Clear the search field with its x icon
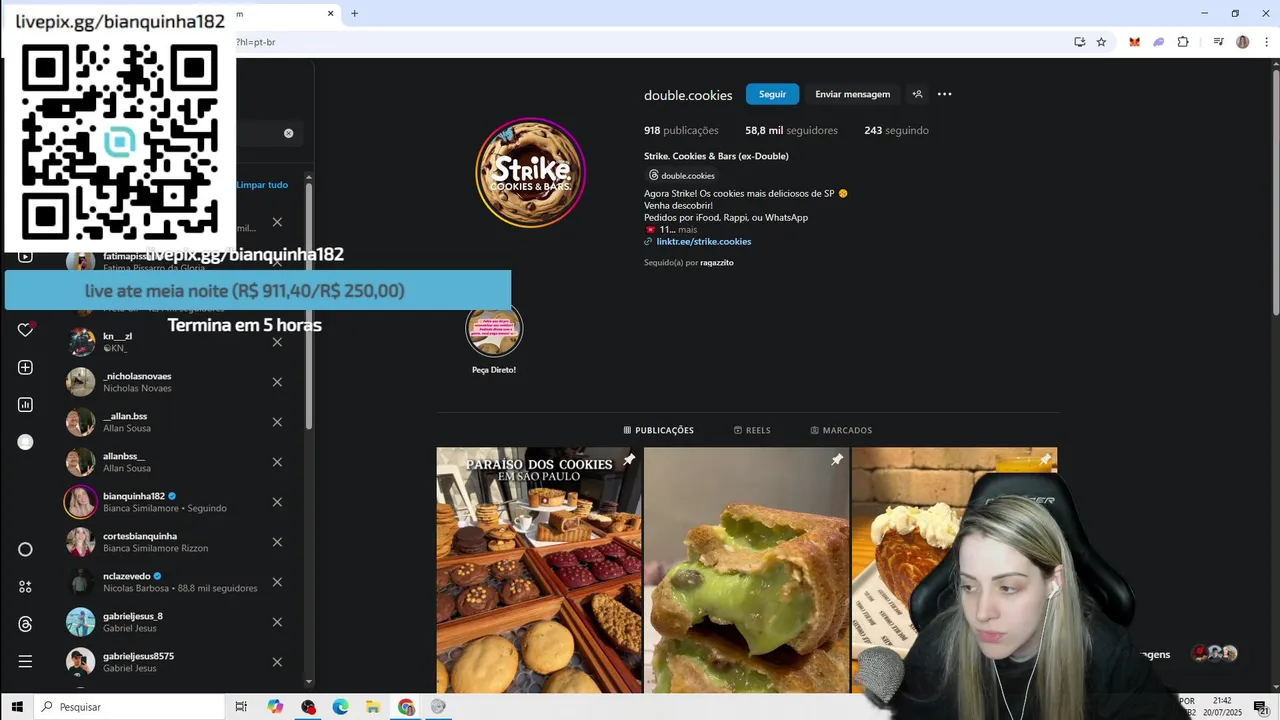Screen dimensions: 1280x720 click(288, 133)
